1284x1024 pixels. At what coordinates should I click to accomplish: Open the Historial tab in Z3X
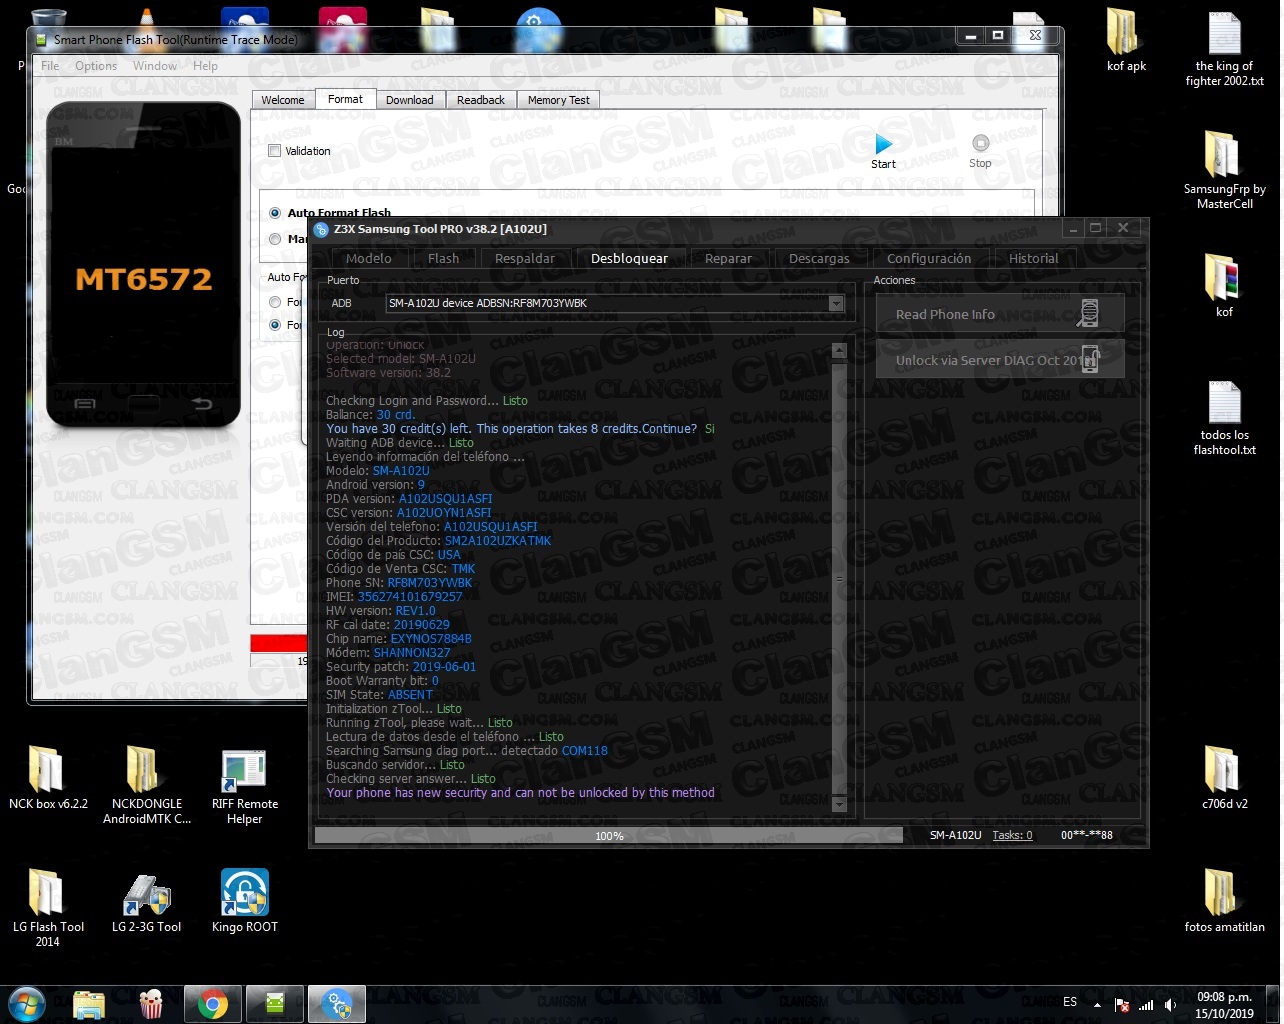tap(1033, 258)
